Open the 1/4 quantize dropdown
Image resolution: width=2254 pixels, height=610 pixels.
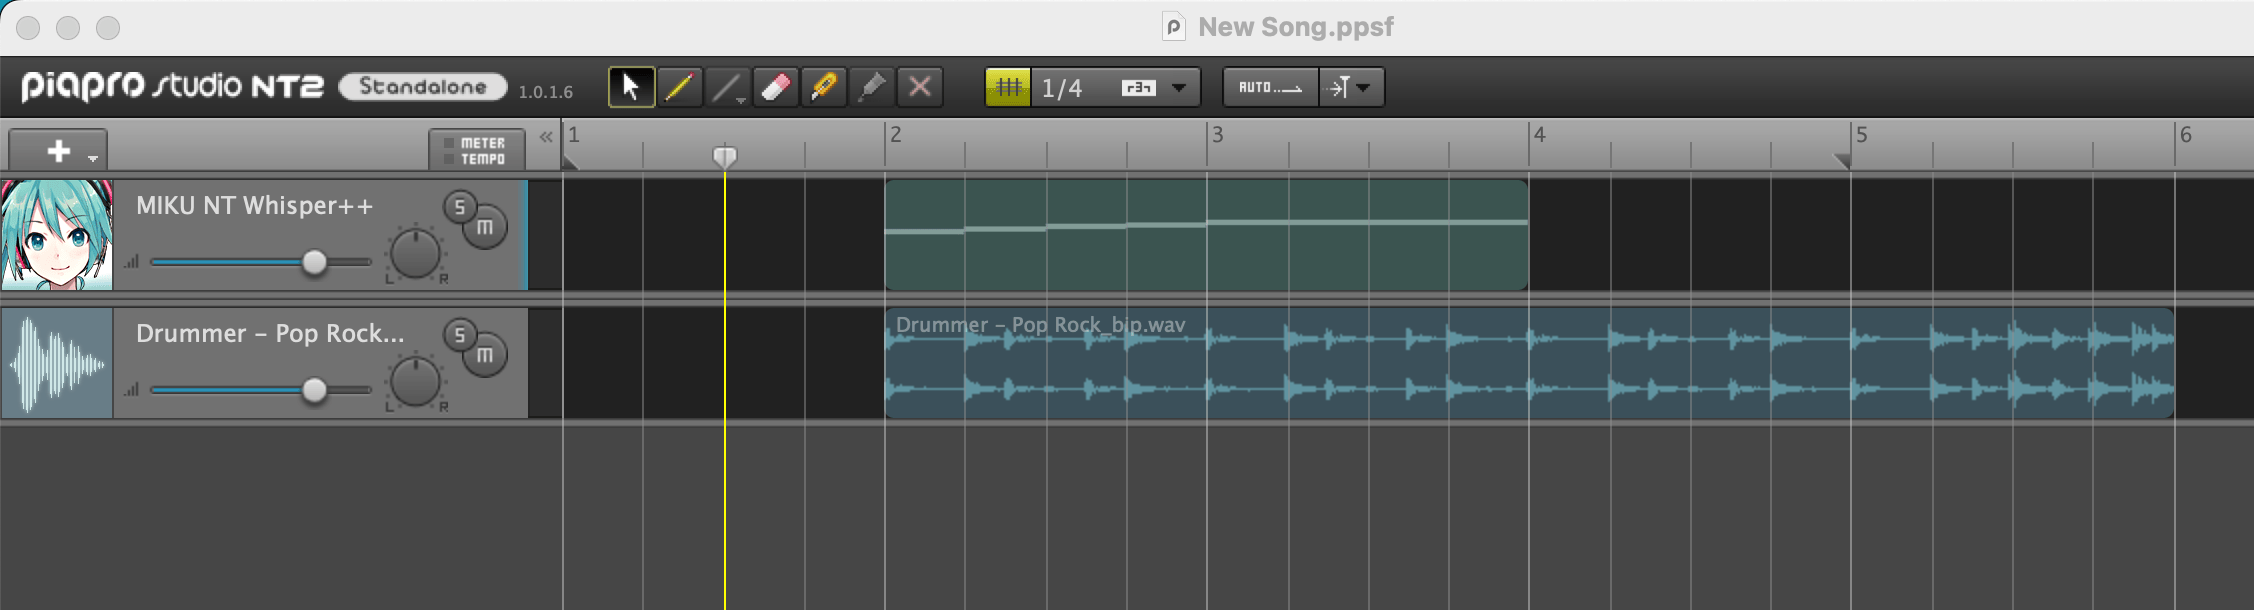(x=1179, y=87)
